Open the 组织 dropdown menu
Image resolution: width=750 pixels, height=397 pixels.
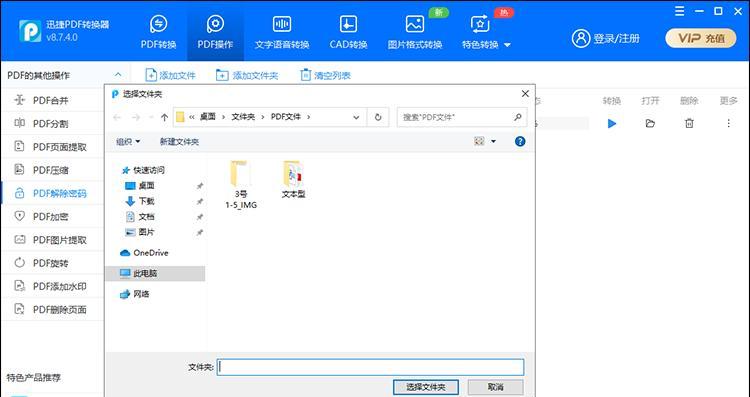[128, 142]
